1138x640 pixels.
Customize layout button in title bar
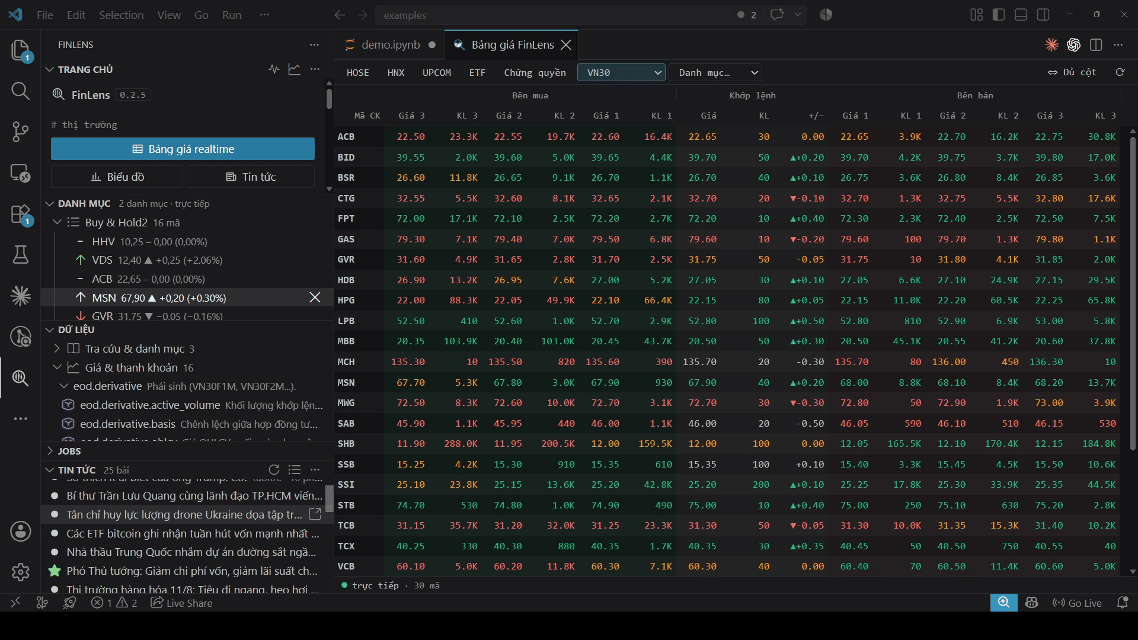point(977,15)
